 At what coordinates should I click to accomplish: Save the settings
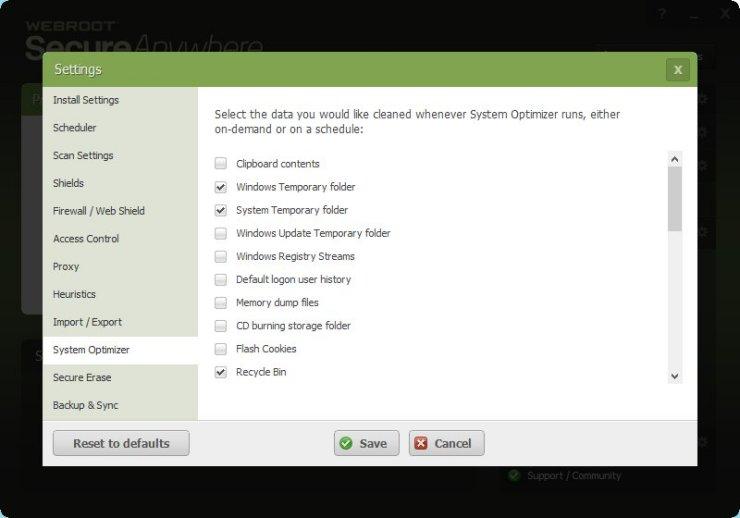366,443
